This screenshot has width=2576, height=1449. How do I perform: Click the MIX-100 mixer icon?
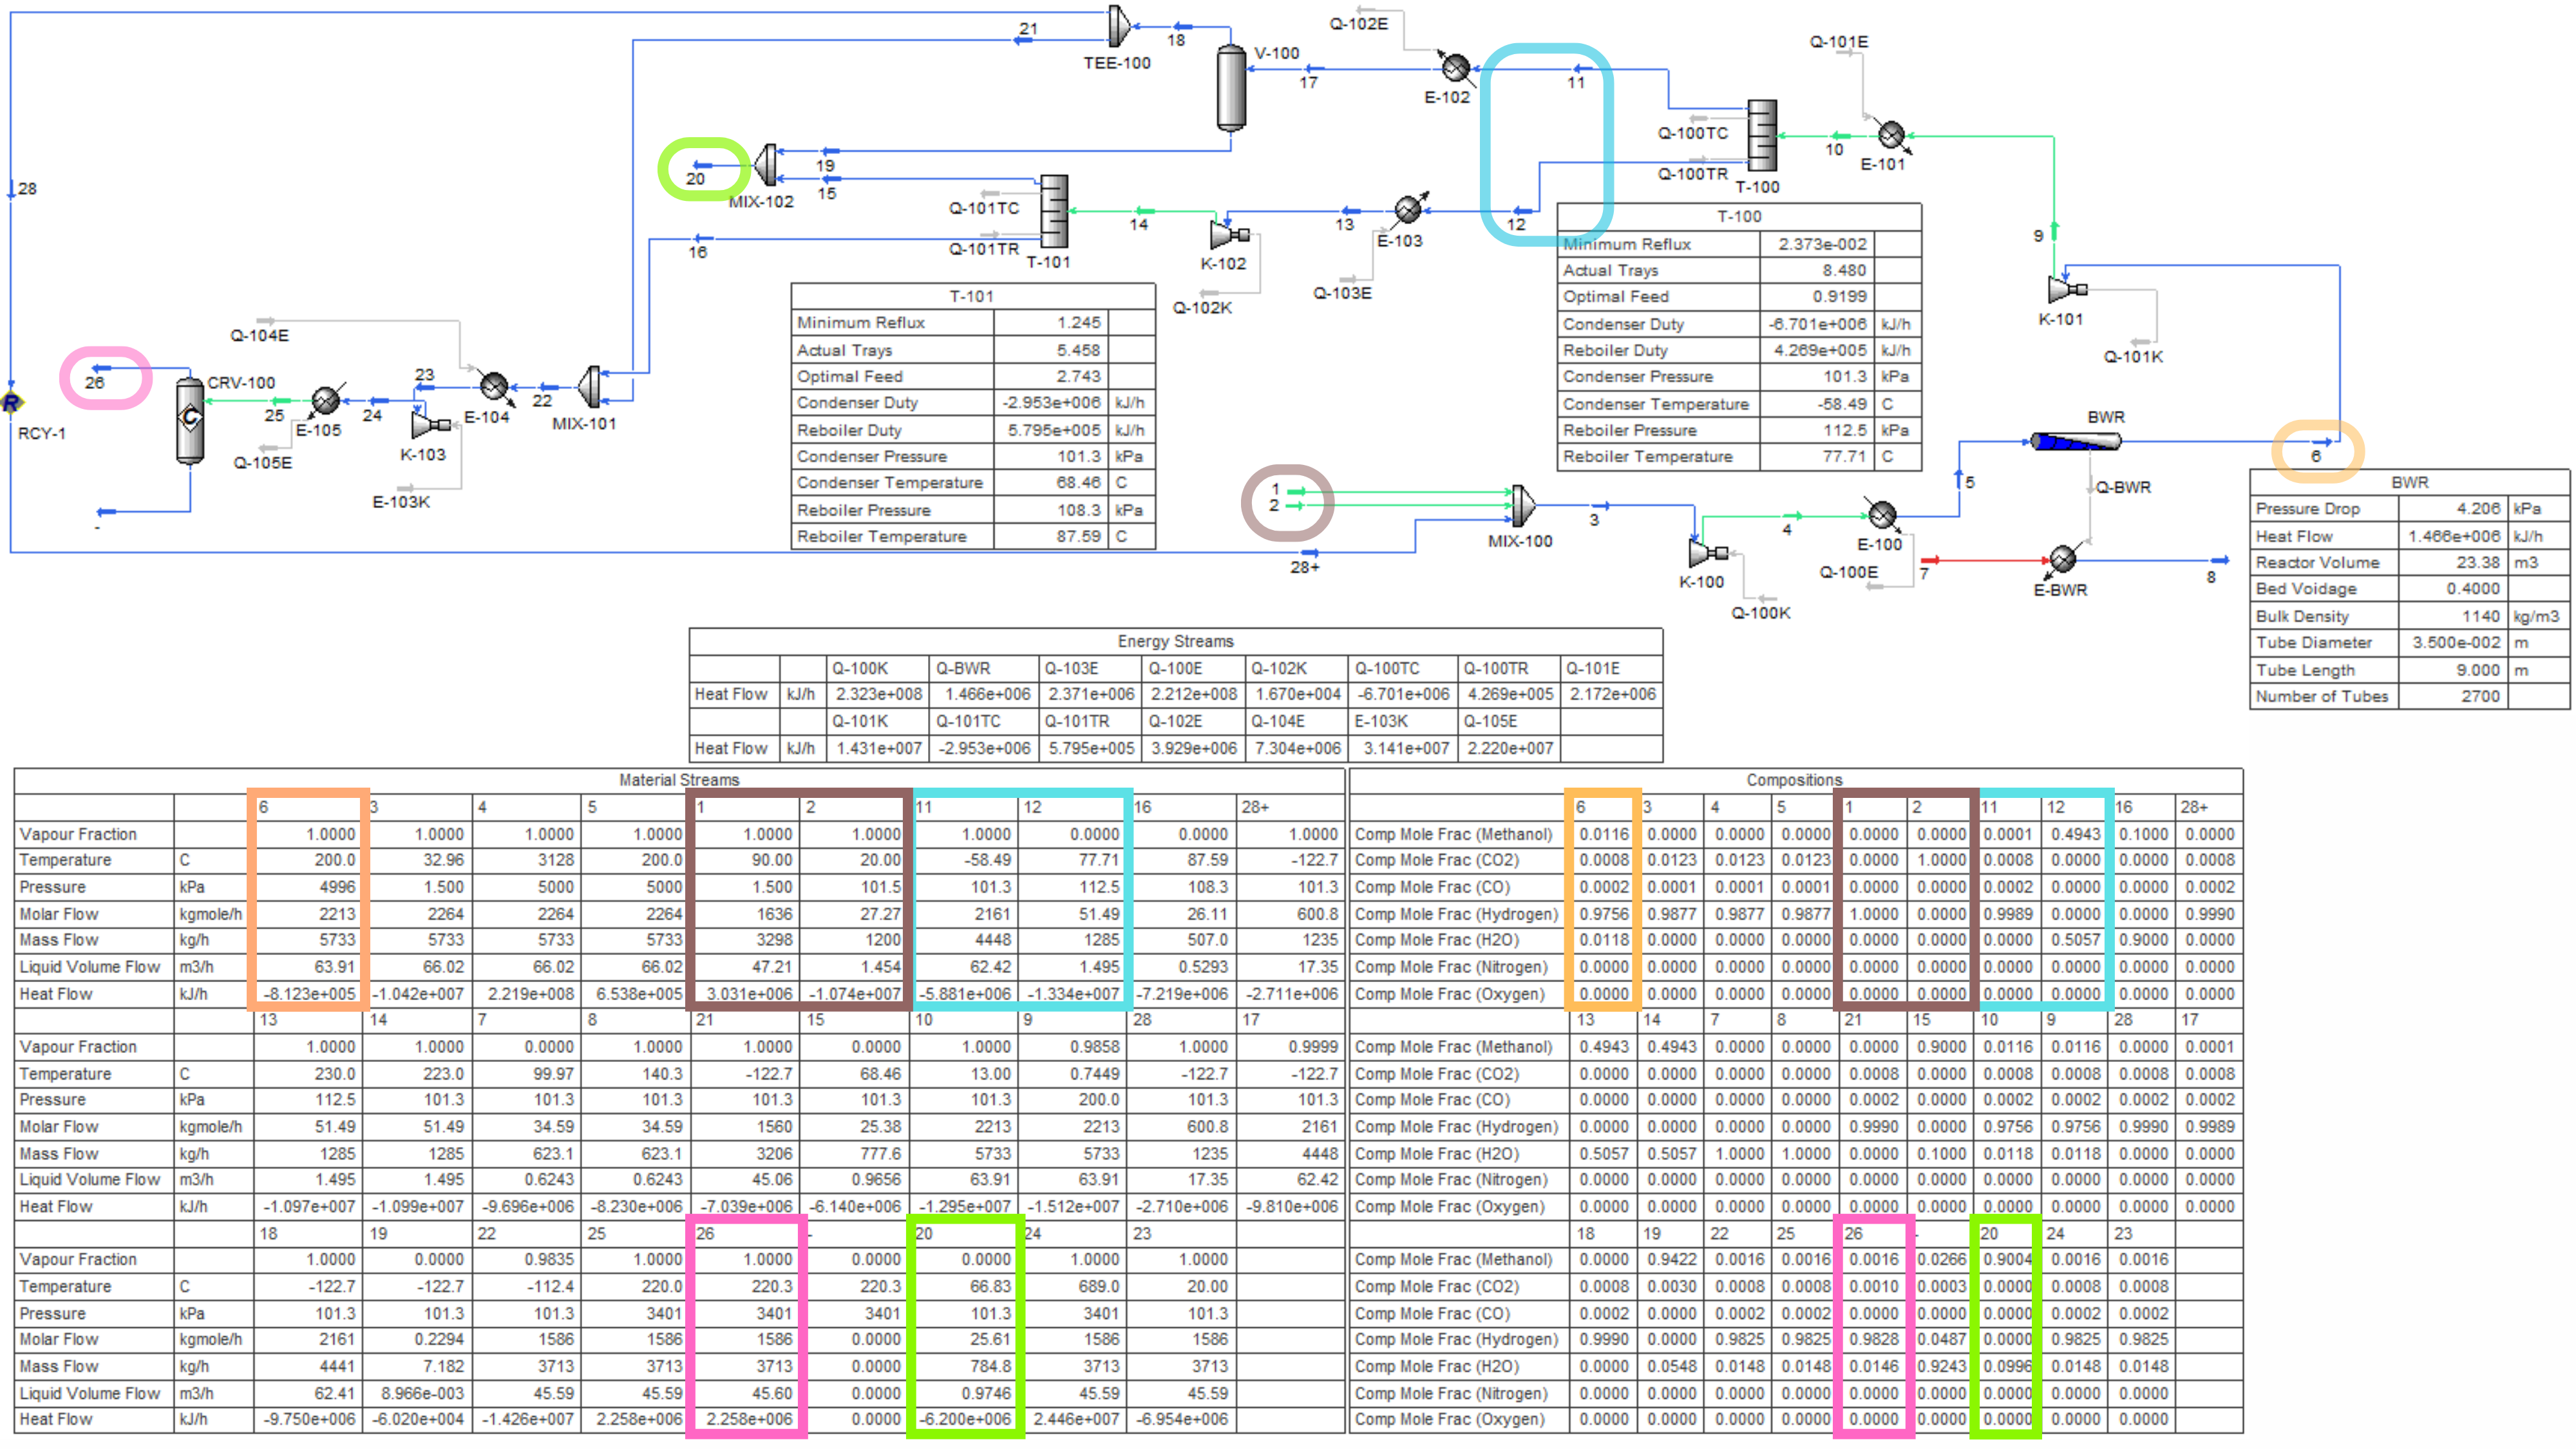click(x=1522, y=506)
